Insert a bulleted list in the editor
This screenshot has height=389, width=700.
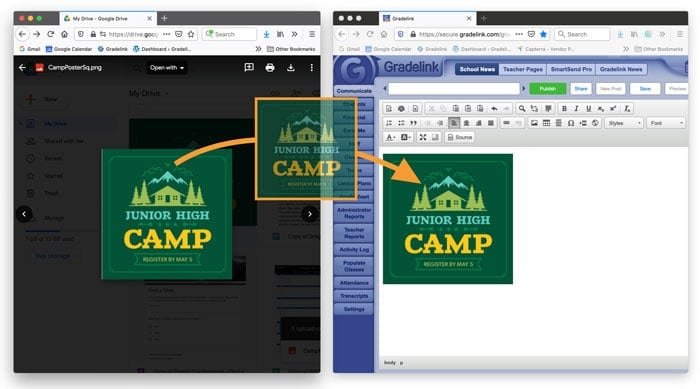click(x=401, y=123)
